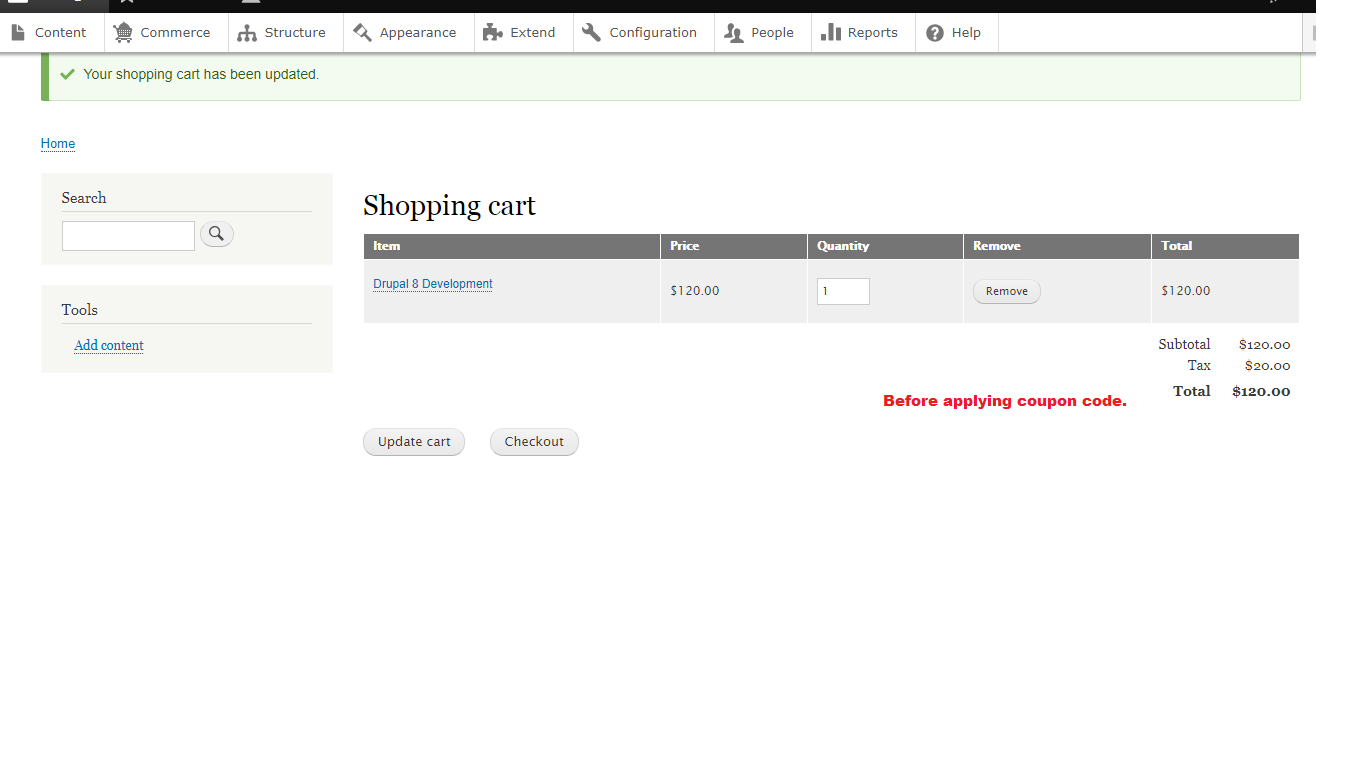Click inside the Quantity input field

[843, 291]
